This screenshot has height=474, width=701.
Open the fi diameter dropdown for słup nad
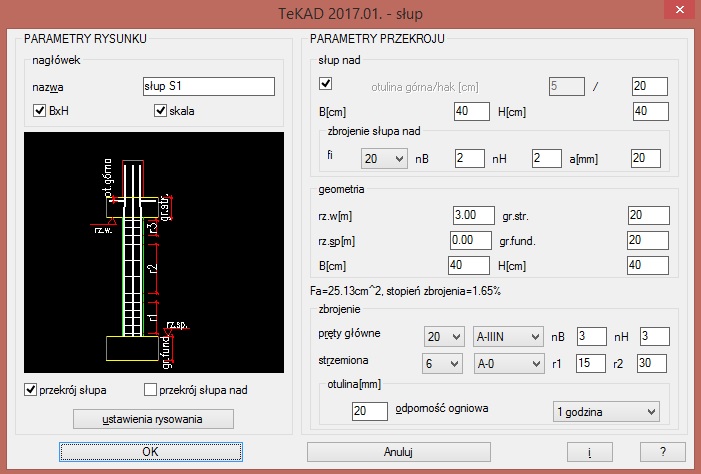[x=384, y=159]
